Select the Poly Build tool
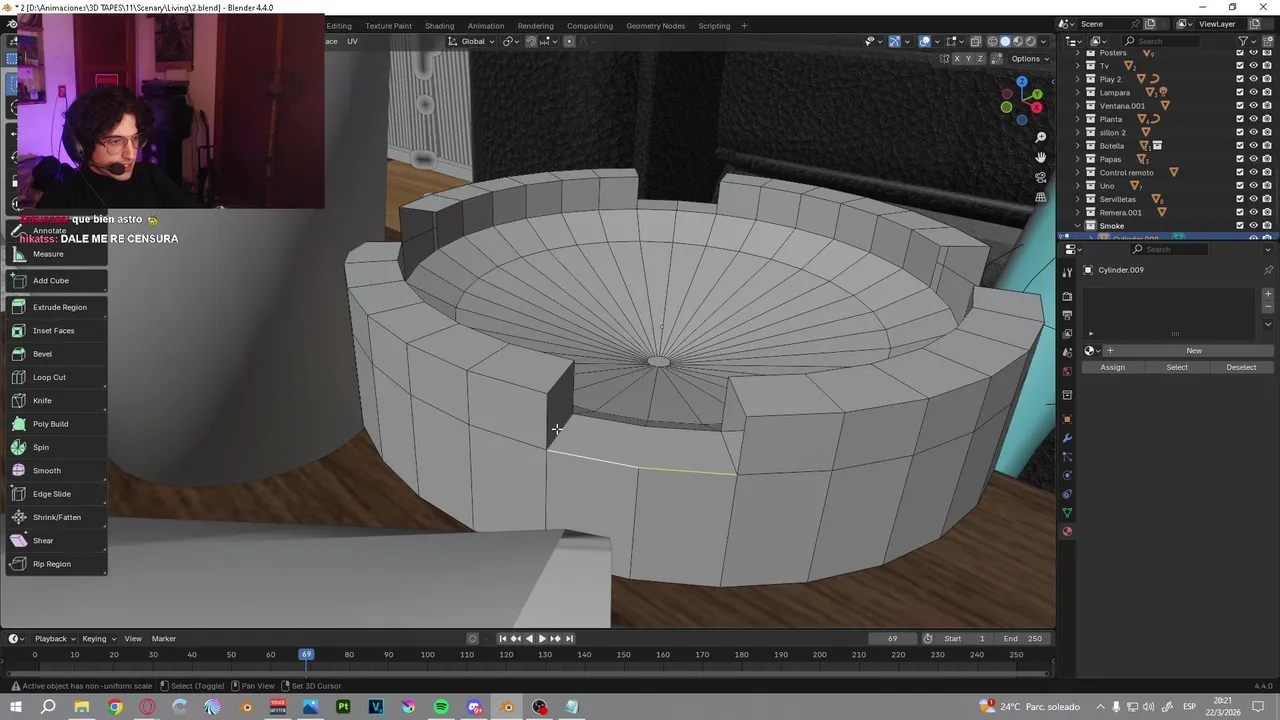 pyautogui.click(x=55, y=424)
